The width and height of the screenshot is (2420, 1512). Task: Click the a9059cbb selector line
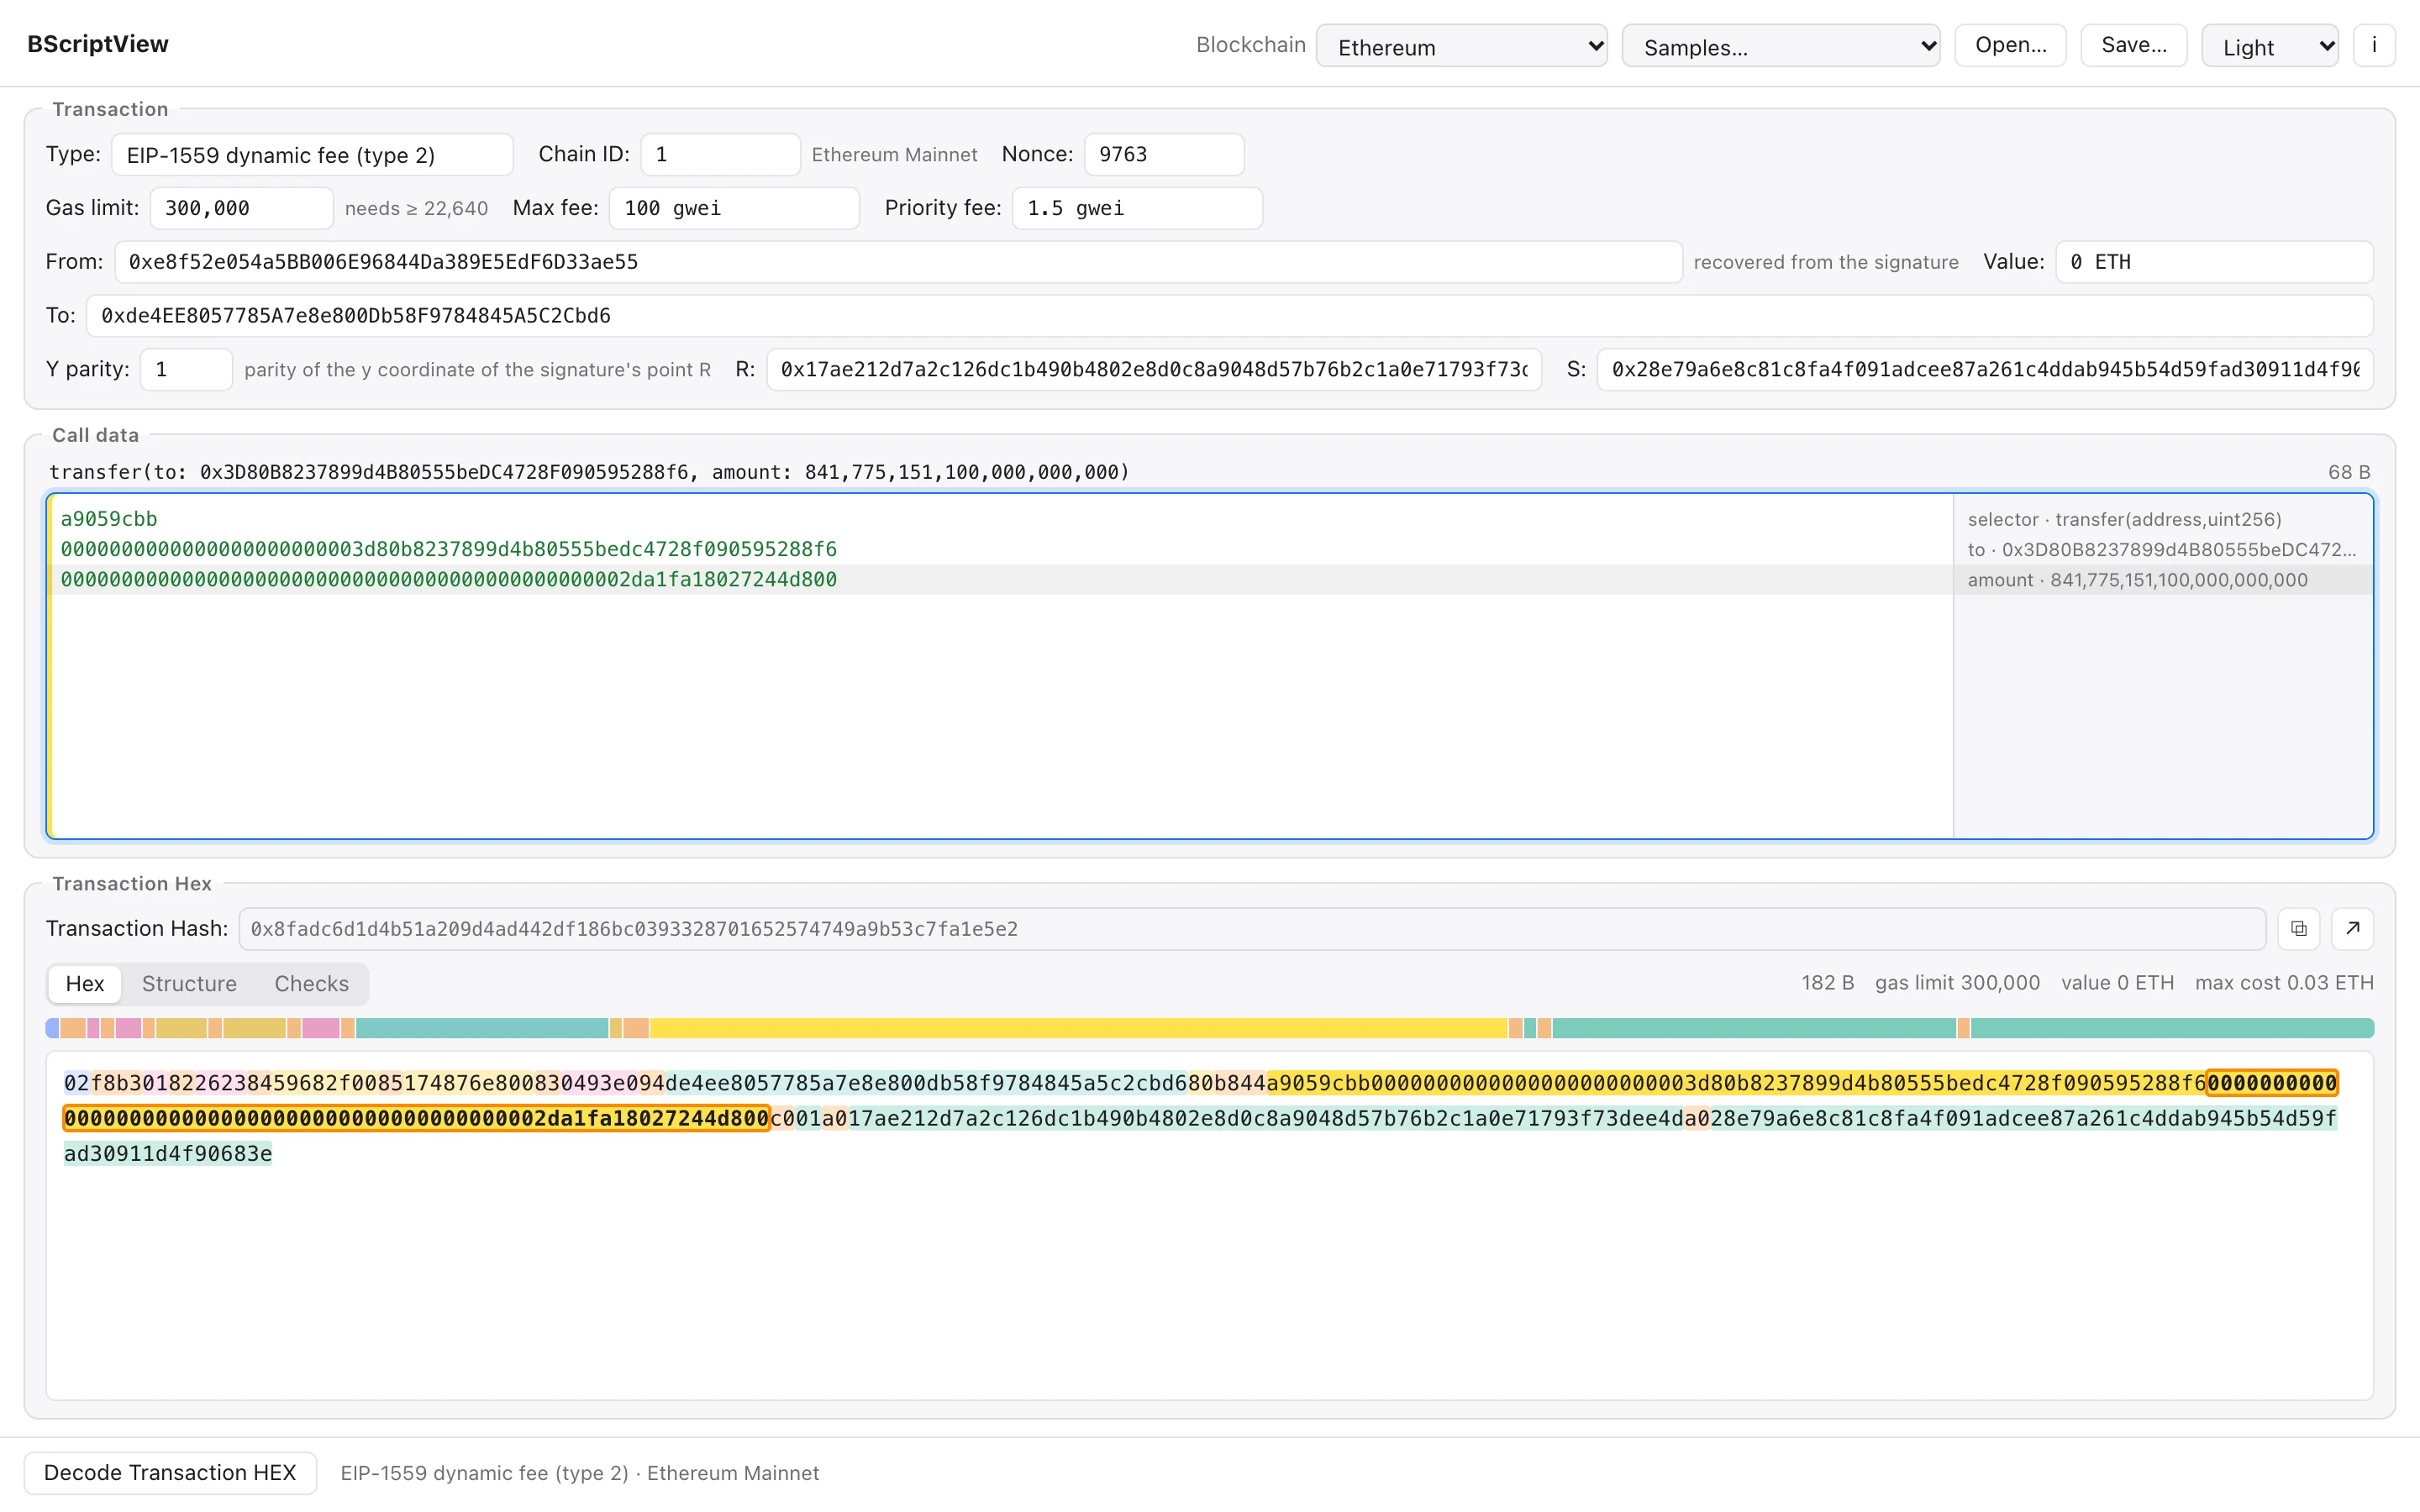coord(109,519)
